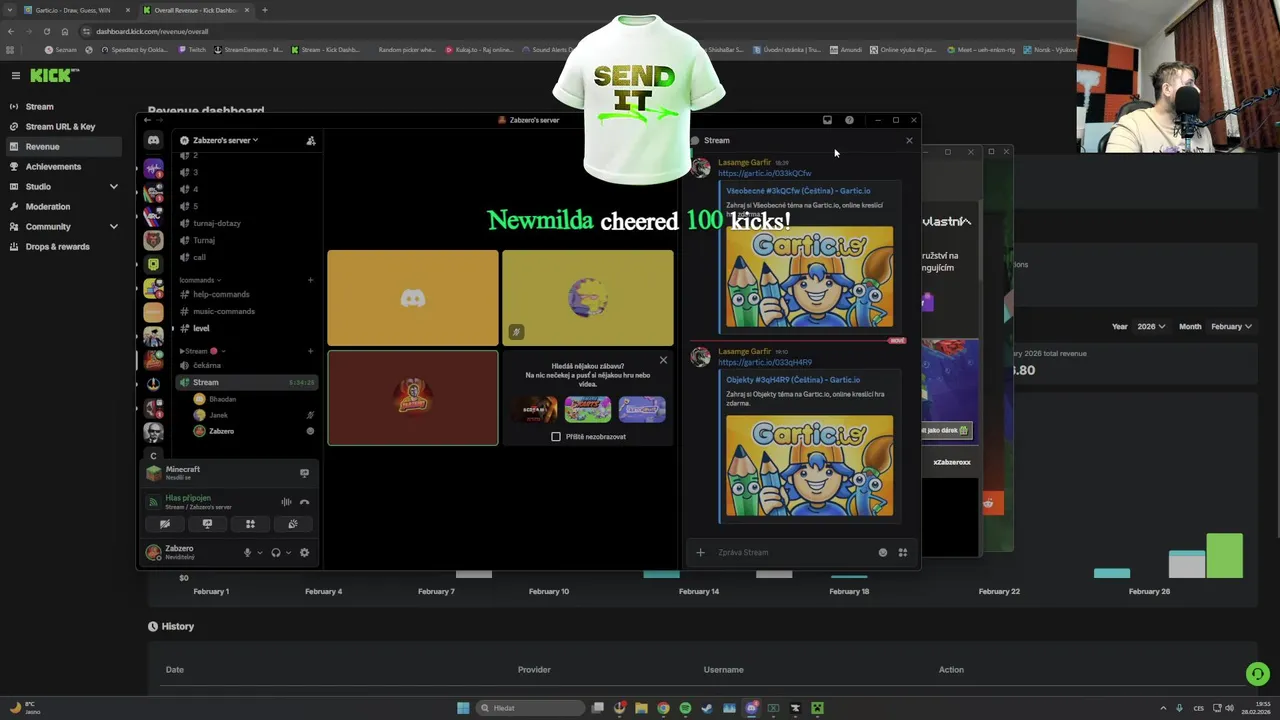The image size is (1280, 720).
Task: Open the Kick support chat bubble
Action: tap(1258, 674)
